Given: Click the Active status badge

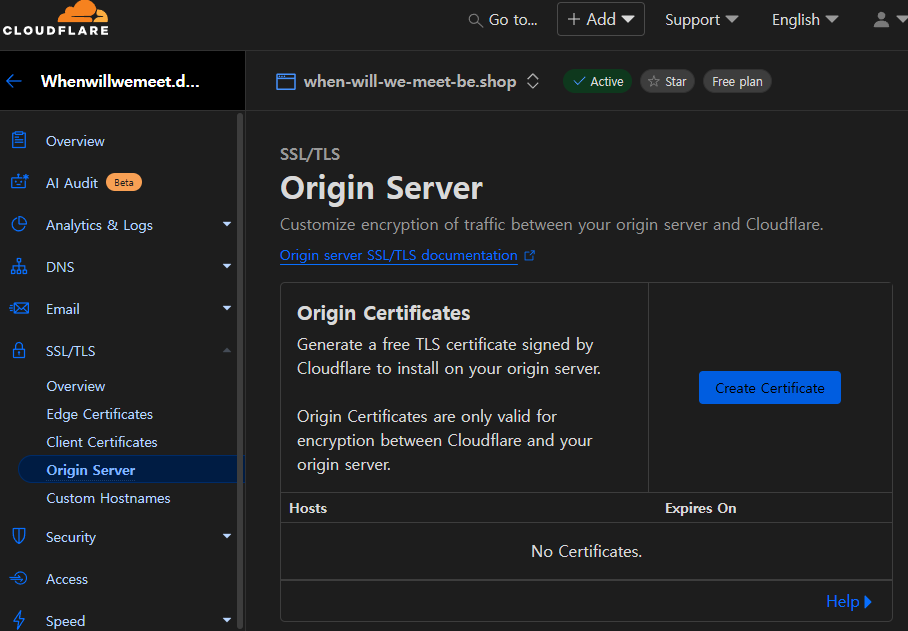Looking at the screenshot, I should pyautogui.click(x=598, y=82).
